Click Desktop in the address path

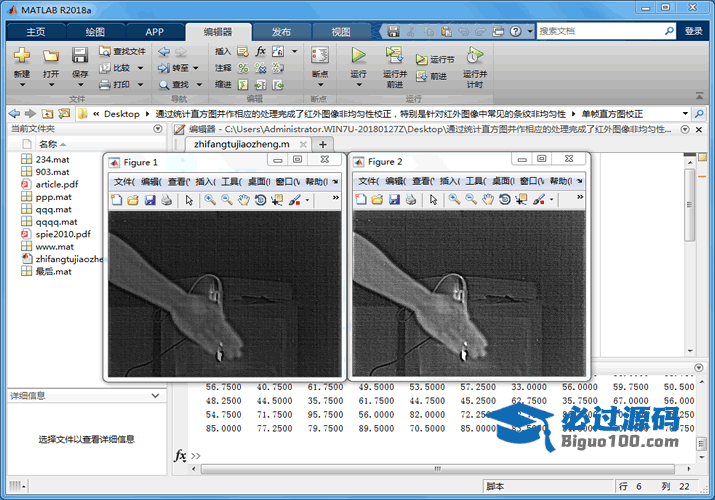pos(121,114)
